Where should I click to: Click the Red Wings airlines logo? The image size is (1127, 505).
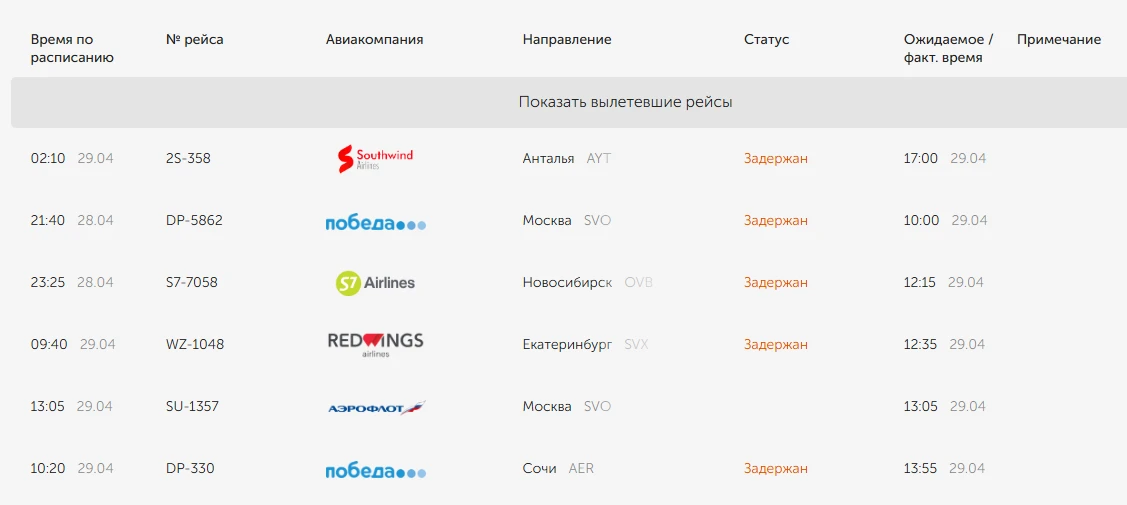coord(375,344)
